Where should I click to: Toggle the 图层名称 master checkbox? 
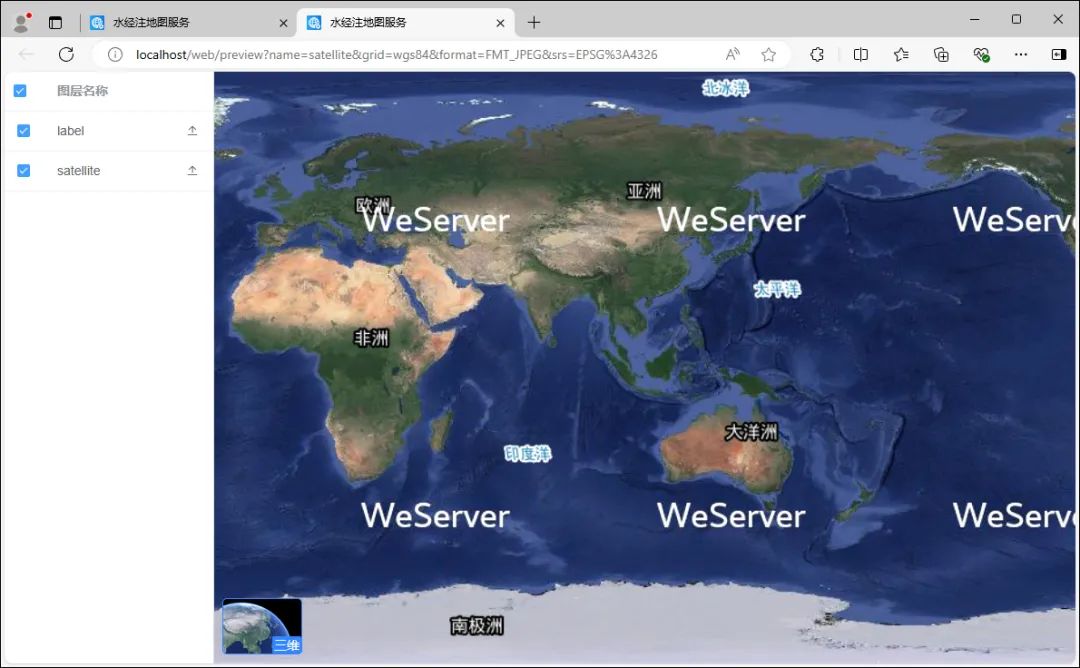click(22, 90)
